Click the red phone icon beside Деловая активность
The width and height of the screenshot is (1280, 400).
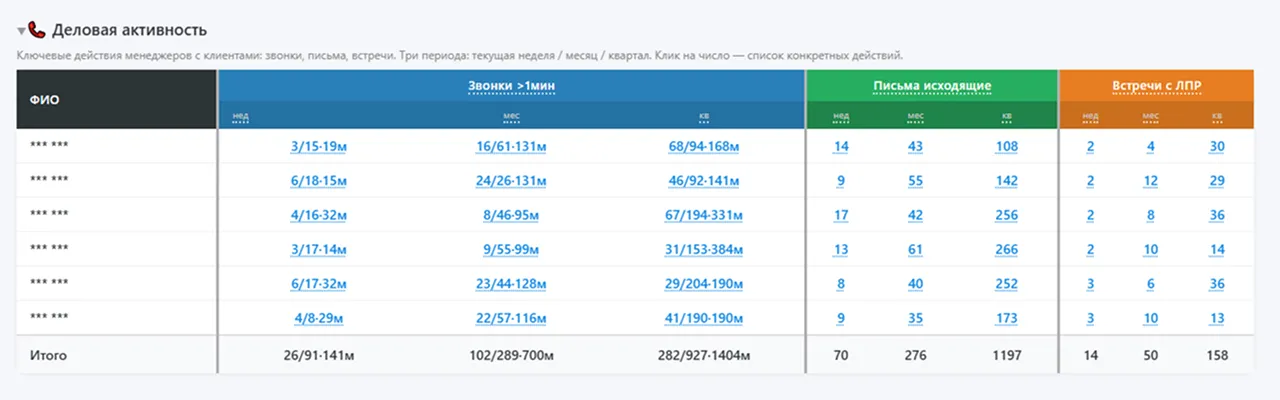pos(37,30)
